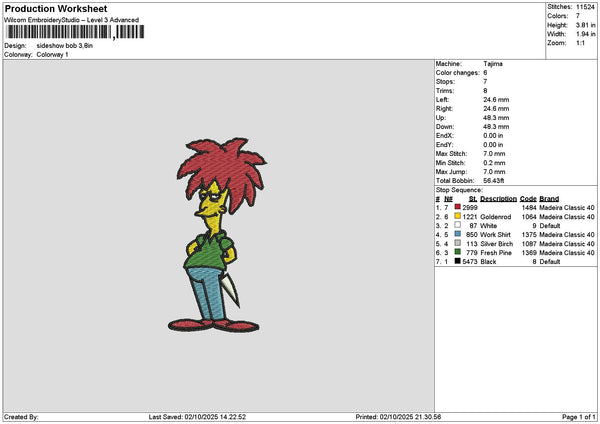Click the 'Stops:' label
The height and width of the screenshot is (424, 600).
tap(445, 82)
